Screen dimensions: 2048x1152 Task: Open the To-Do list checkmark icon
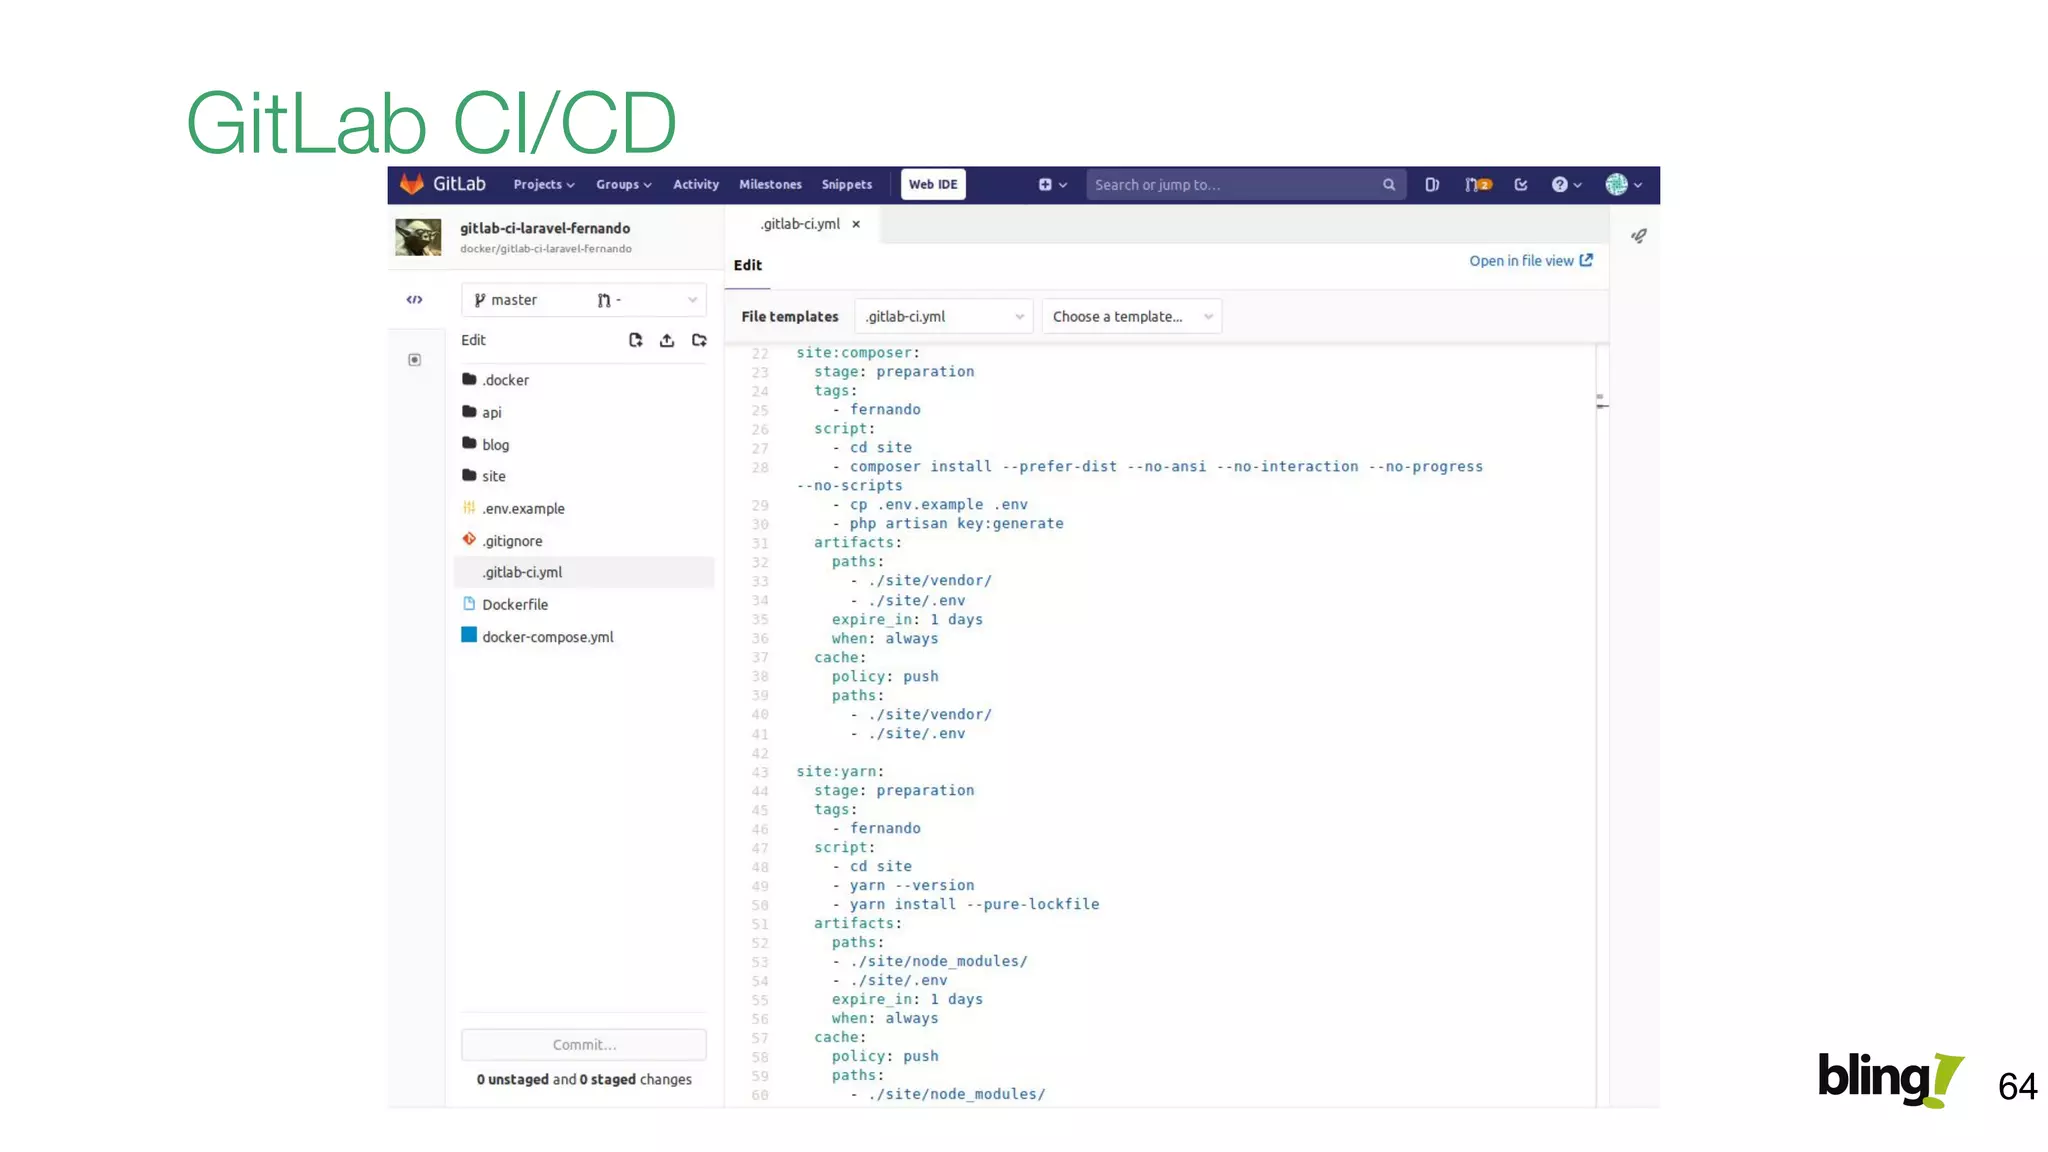point(1521,185)
